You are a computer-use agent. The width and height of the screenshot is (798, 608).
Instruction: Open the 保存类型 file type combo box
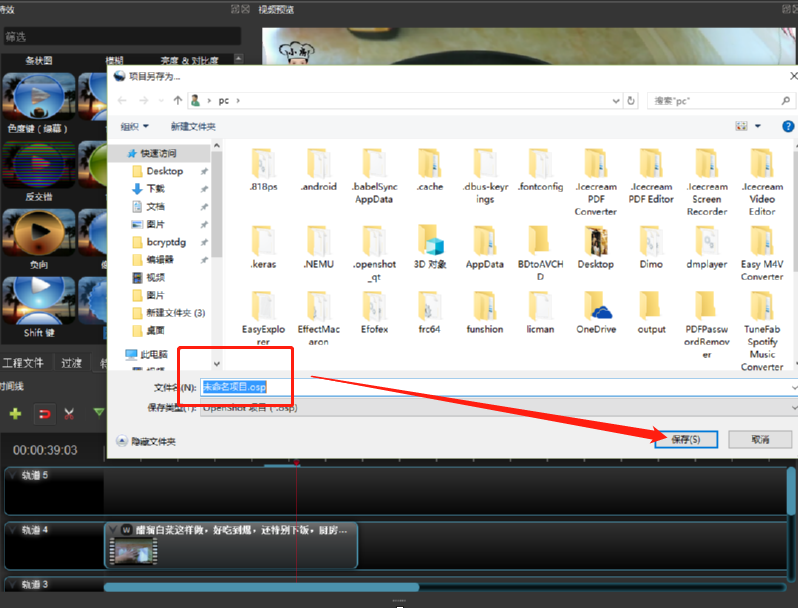coord(499,408)
